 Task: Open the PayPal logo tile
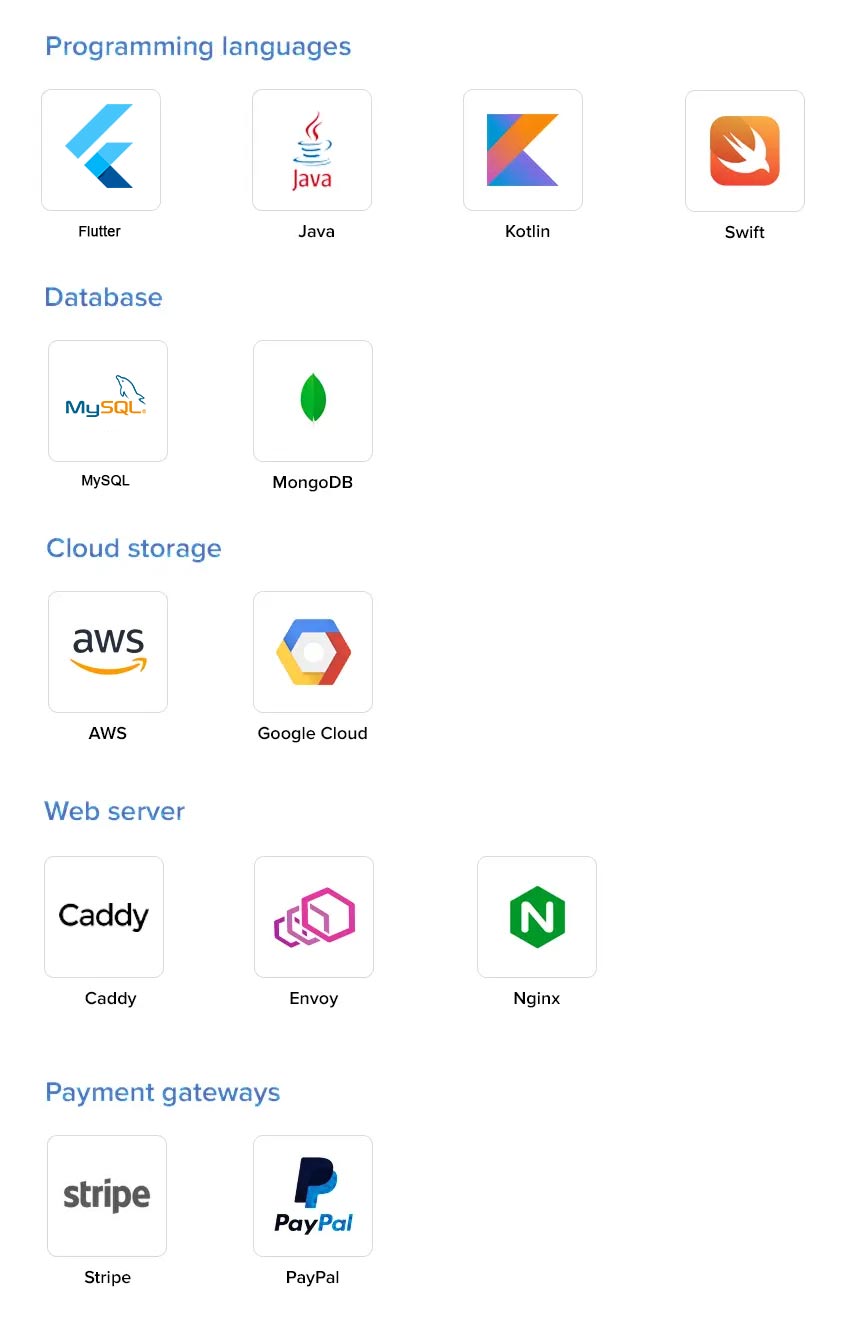click(313, 1196)
